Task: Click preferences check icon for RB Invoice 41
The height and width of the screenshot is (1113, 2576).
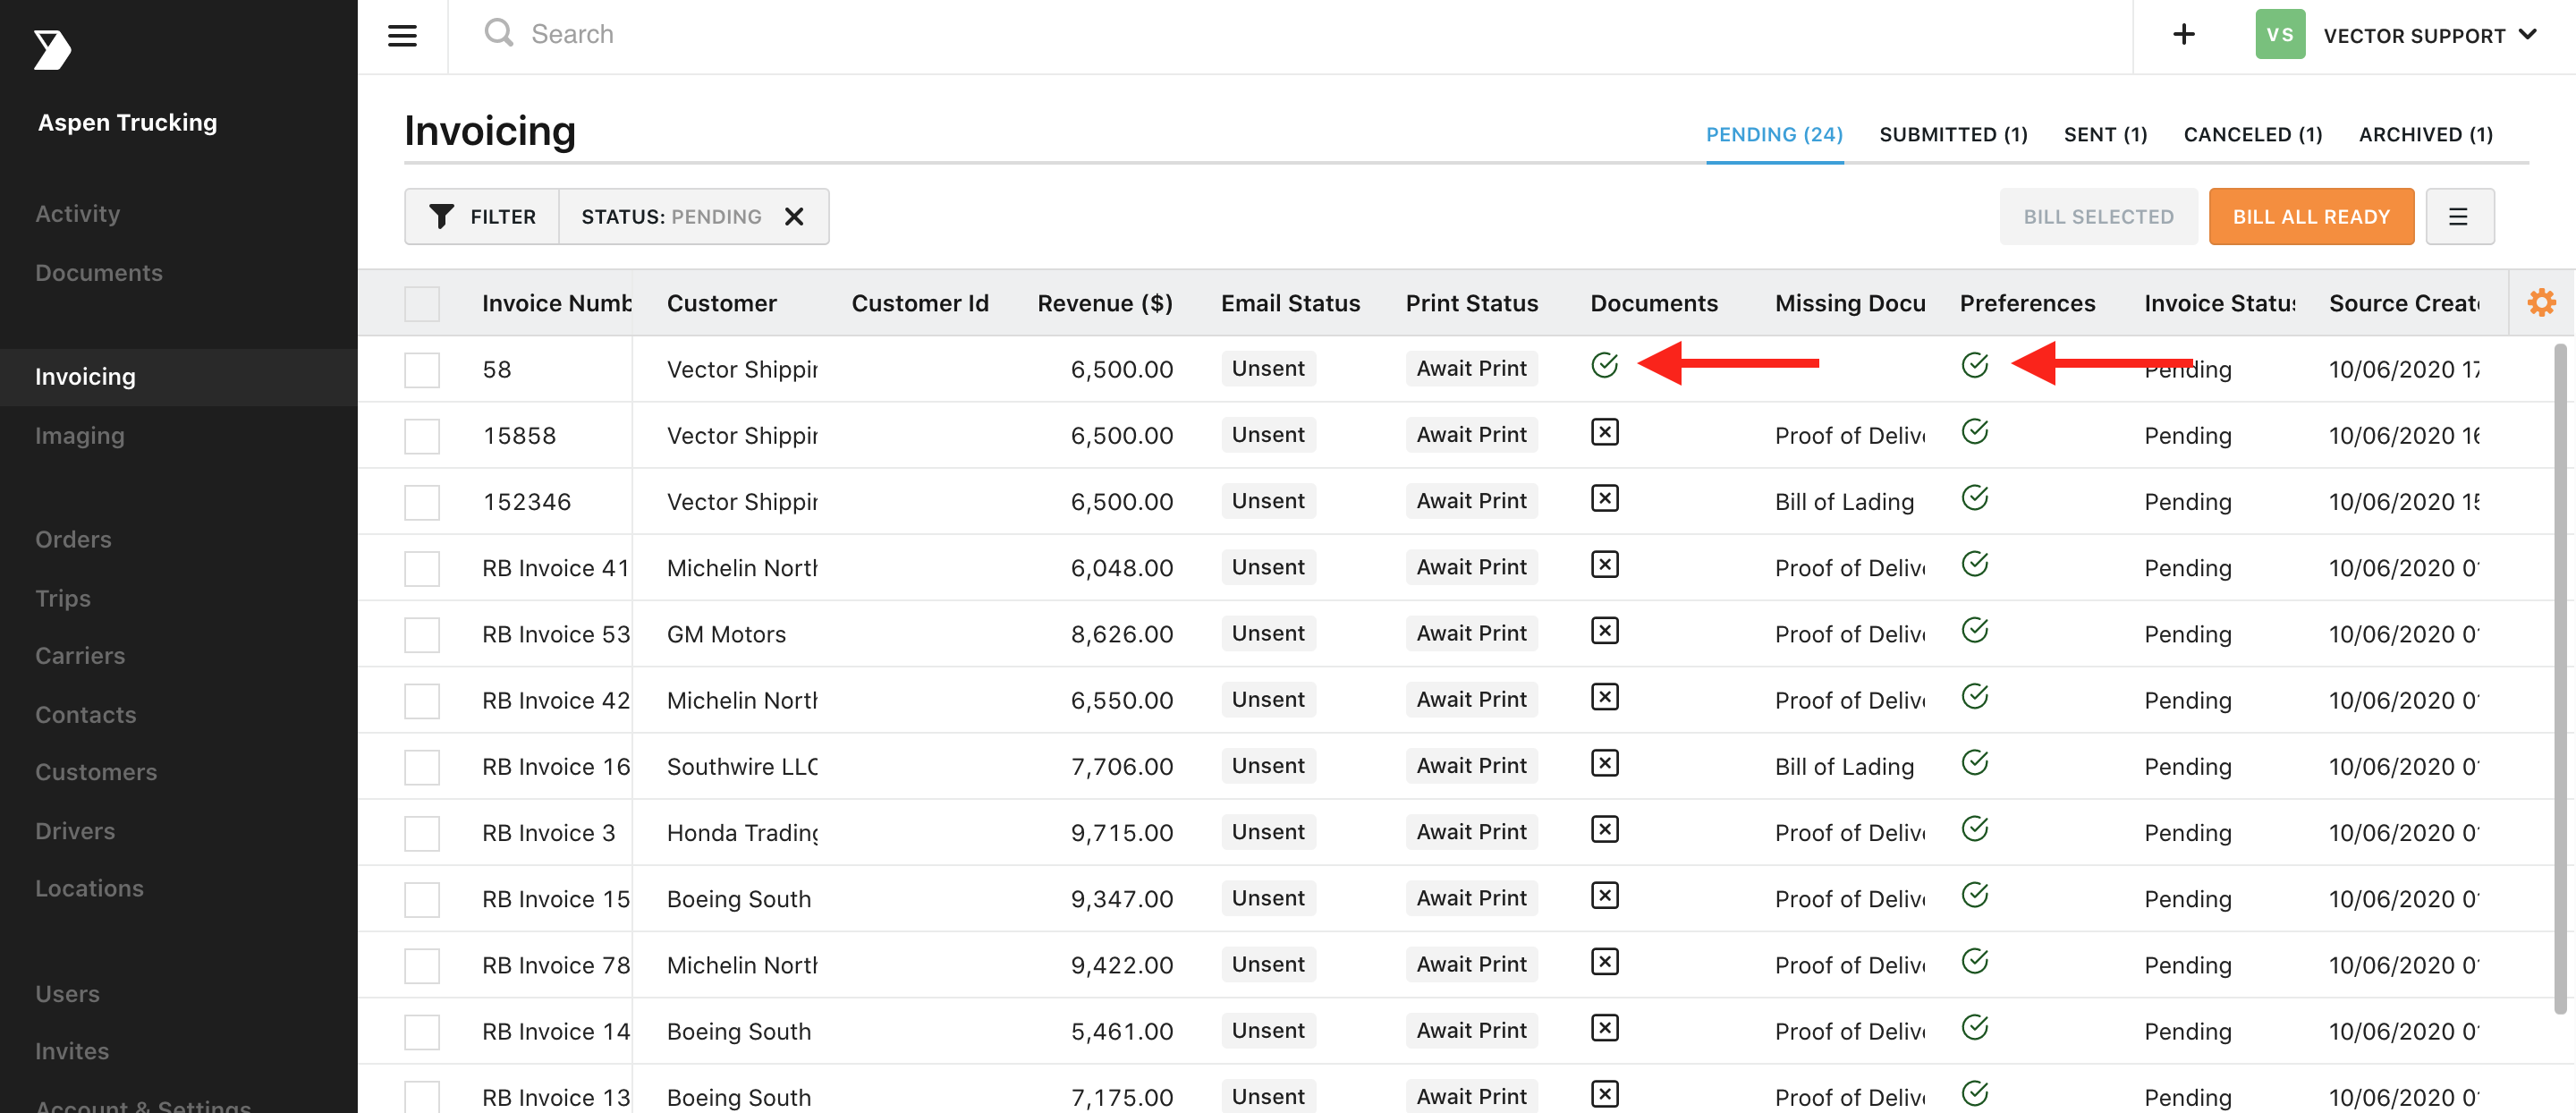Action: pos(1974,563)
